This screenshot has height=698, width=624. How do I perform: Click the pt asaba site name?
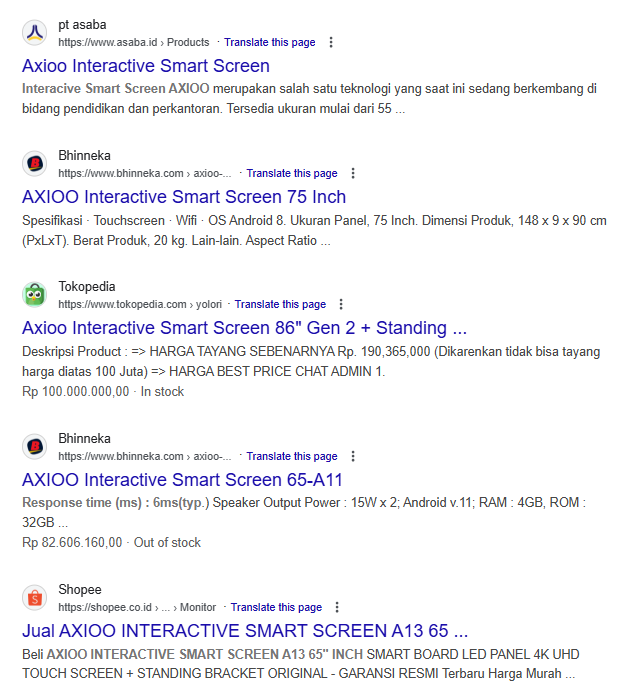click(x=82, y=25)
